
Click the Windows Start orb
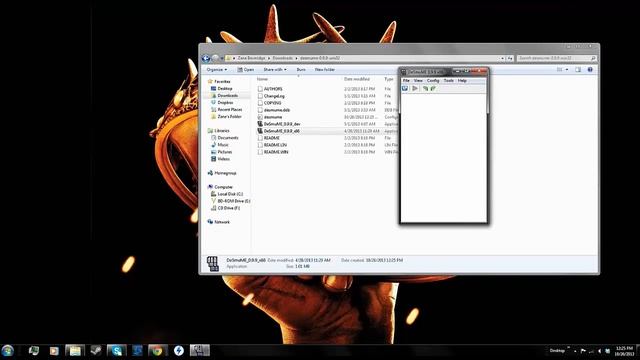8,350
